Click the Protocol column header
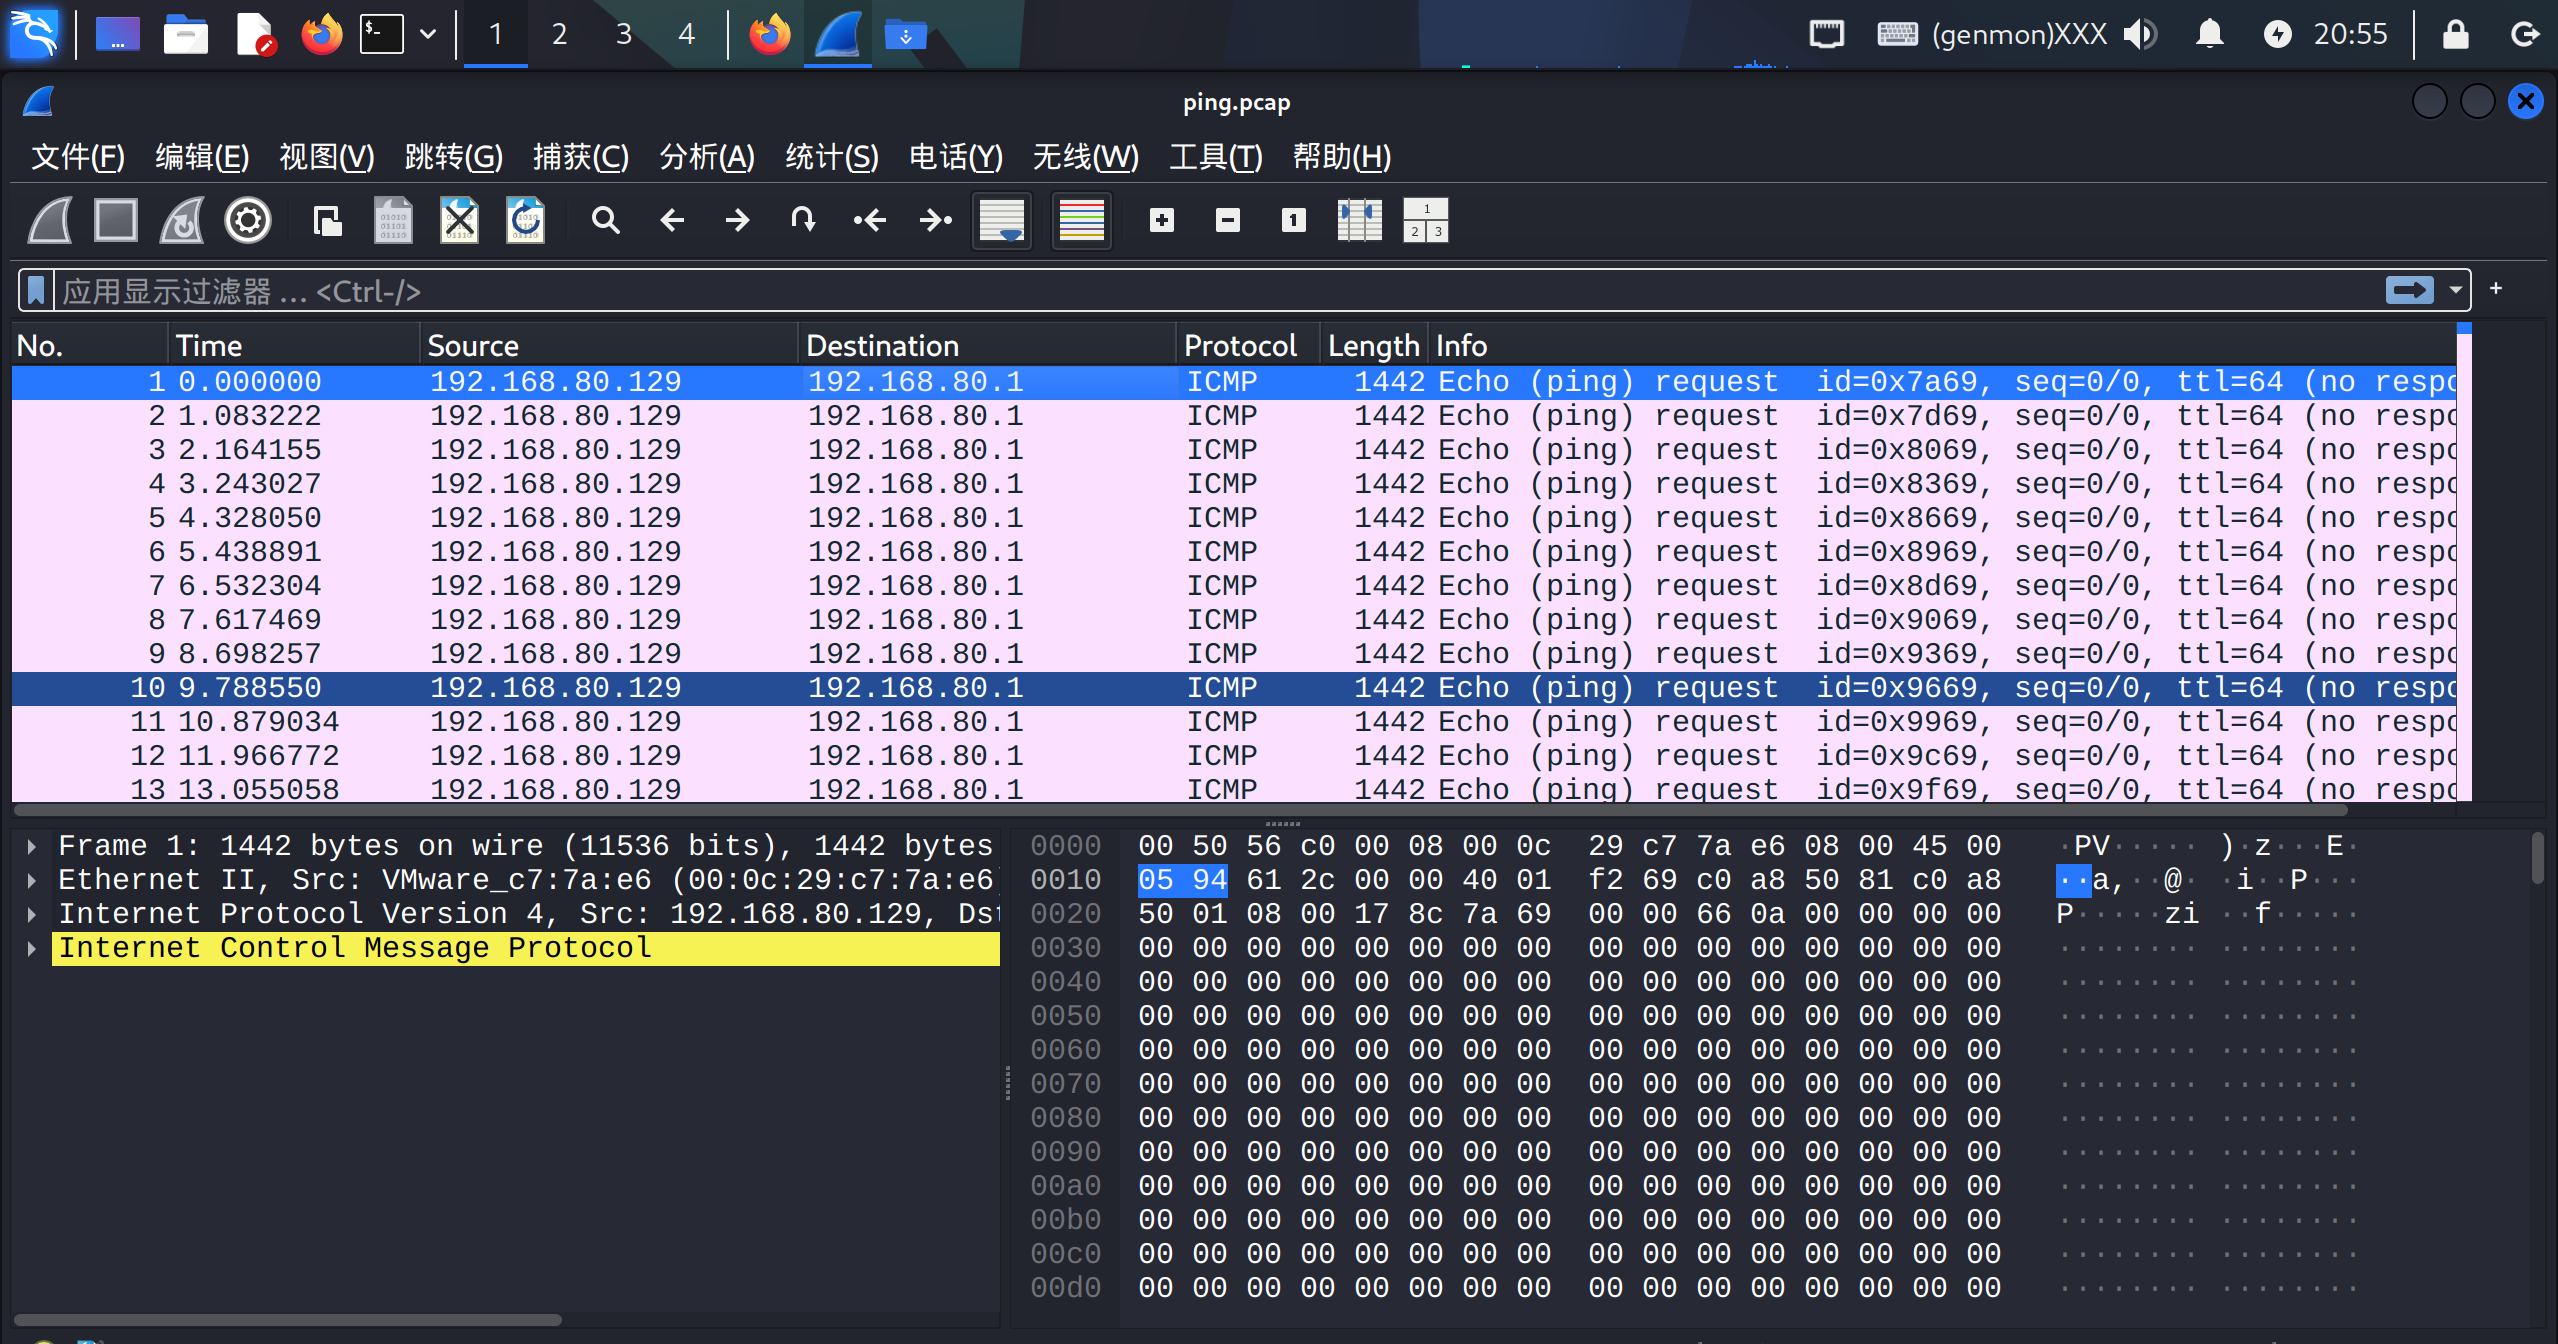 point(1240,346)
